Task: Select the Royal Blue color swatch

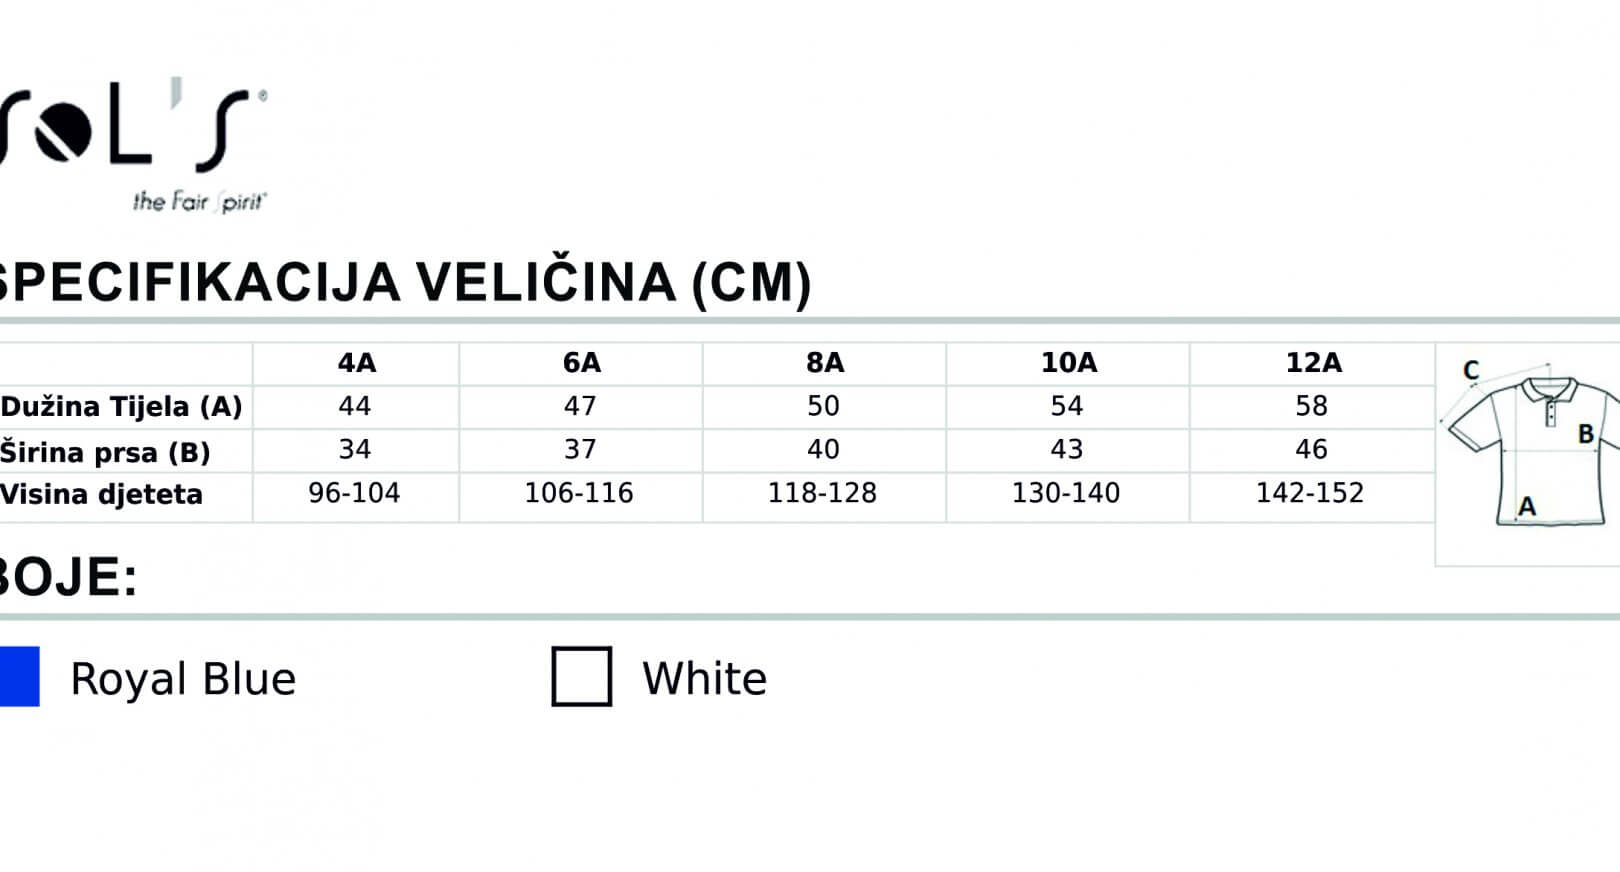Action: [19, 677]
